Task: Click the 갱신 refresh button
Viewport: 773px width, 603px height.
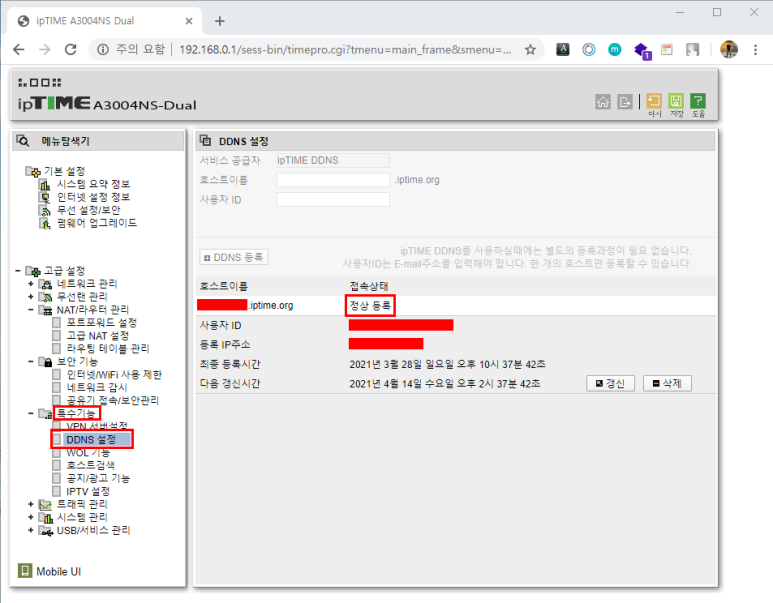Action: 610,383
